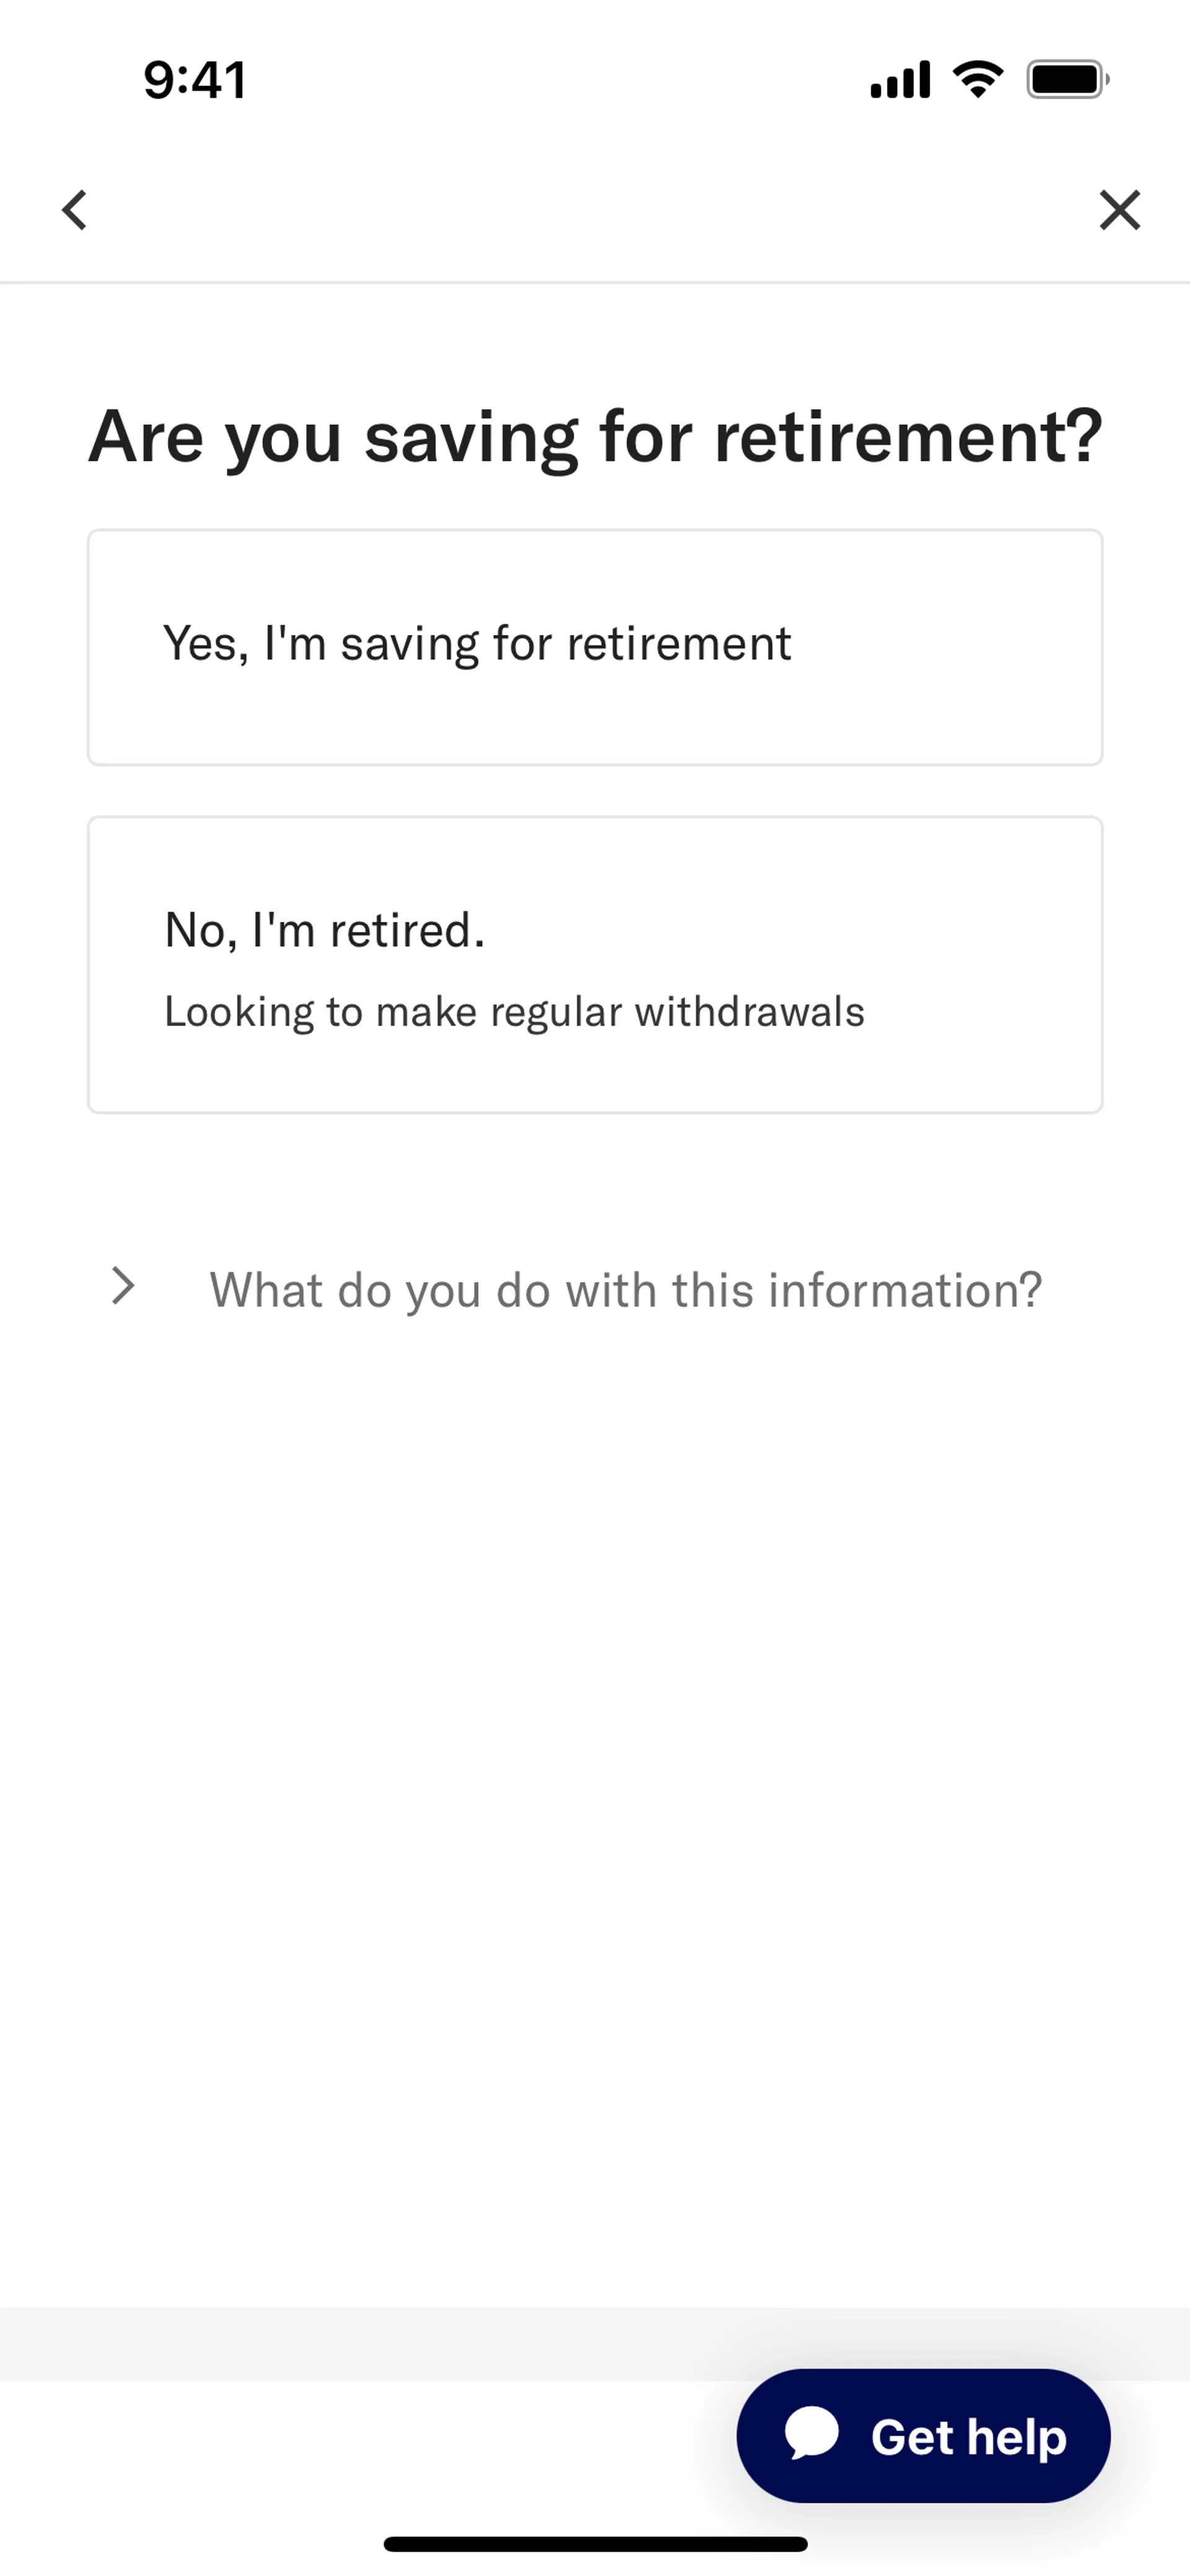This screenshot has width=1190, height=2576.
Task: Tap the battery status icon
Action: coord(1067,80)
